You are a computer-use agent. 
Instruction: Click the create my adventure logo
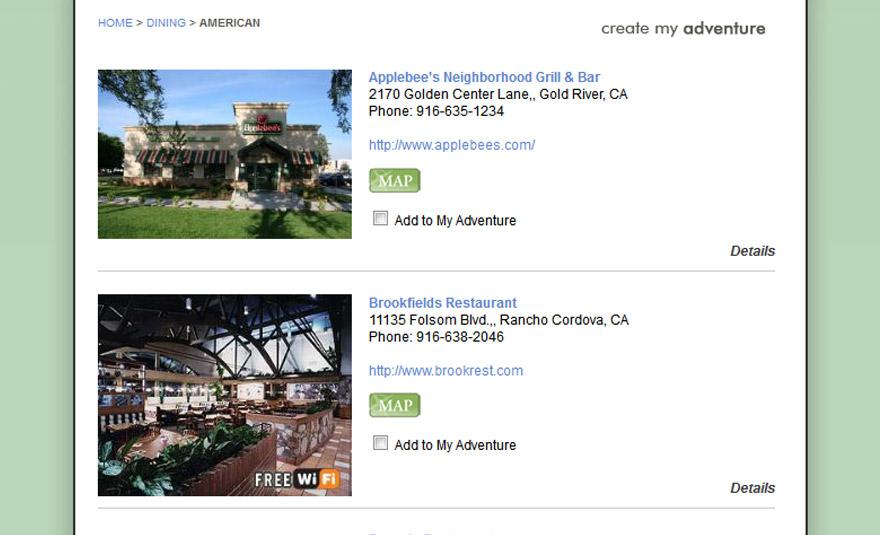tap(683, 29)
